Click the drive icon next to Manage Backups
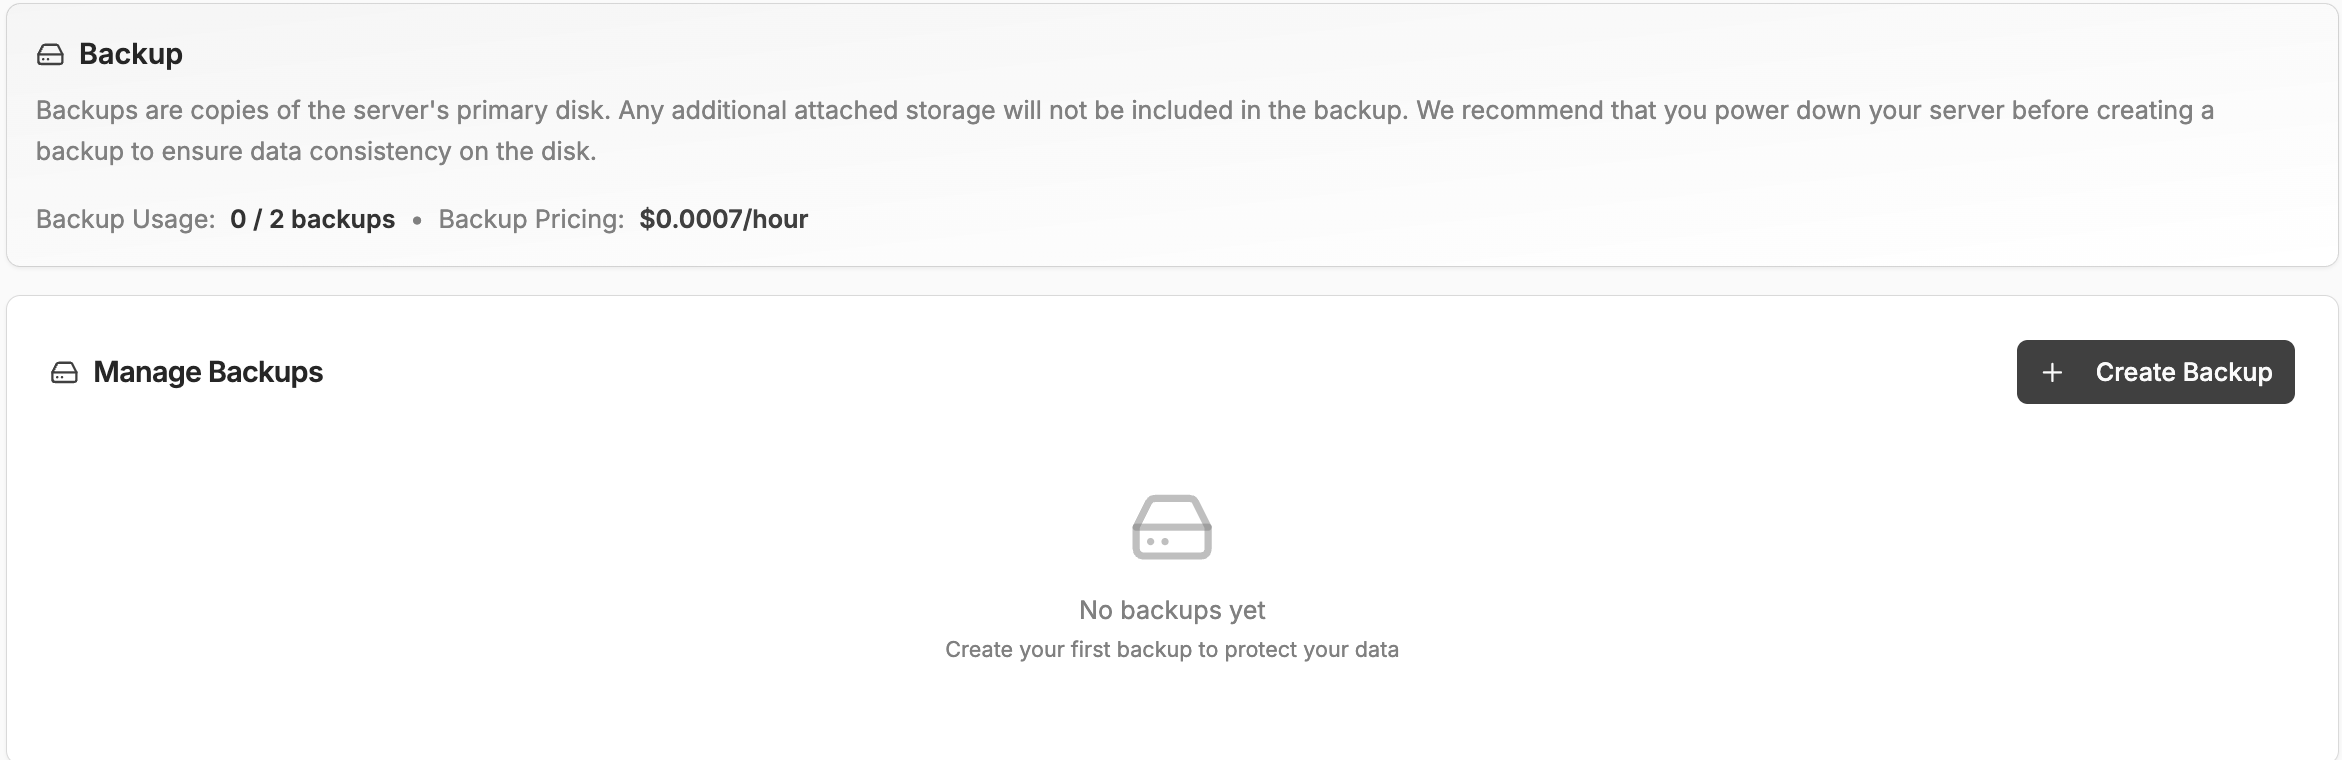Screen dimensions: 2342x760 pos(64,373)
